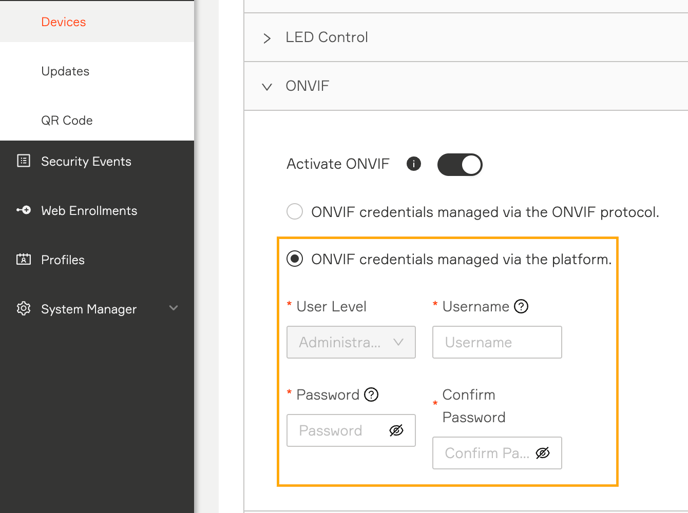688x513 pixels.
Task: Click into the Username input field
Action: point(497,342)
